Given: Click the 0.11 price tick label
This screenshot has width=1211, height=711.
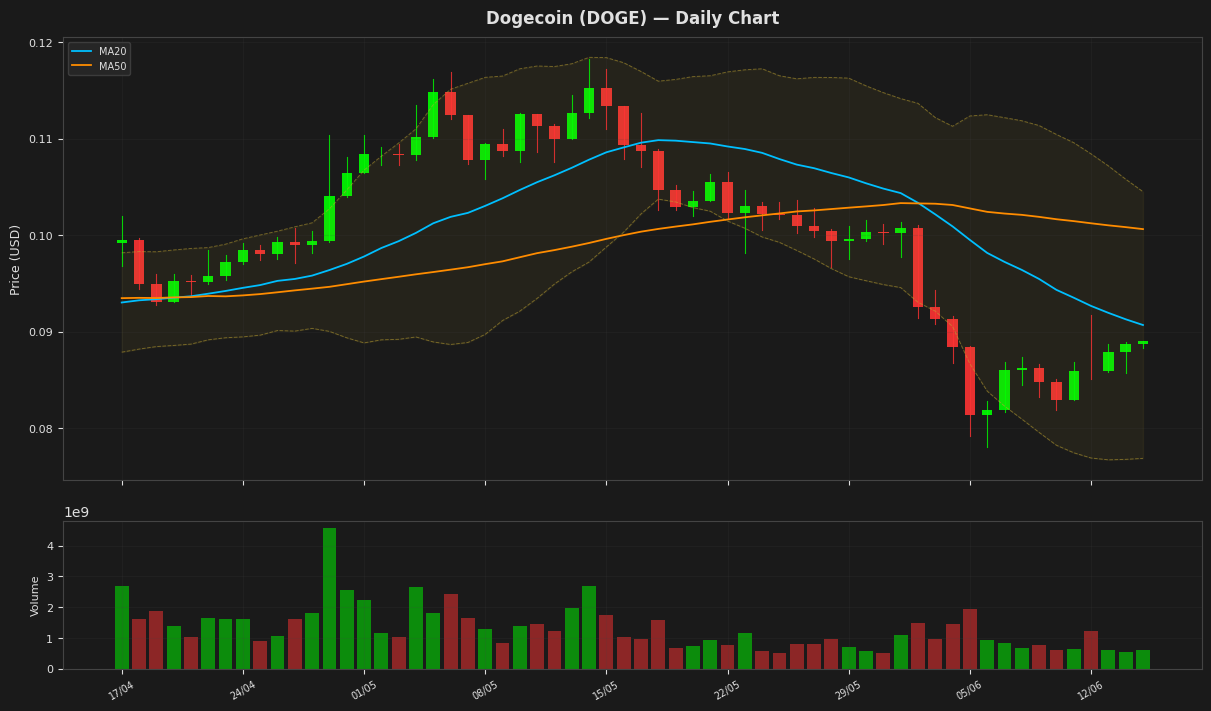Looking at the screenshot, I should pos(41,139).
